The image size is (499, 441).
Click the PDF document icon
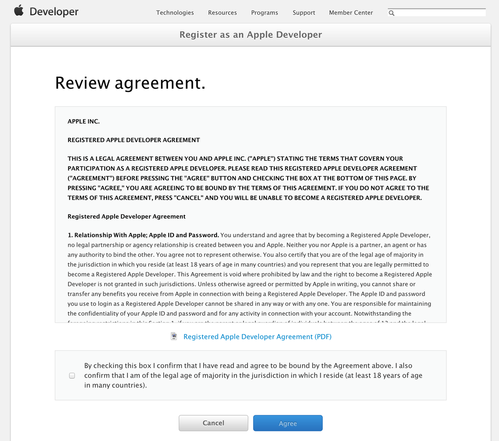point(174,336)
